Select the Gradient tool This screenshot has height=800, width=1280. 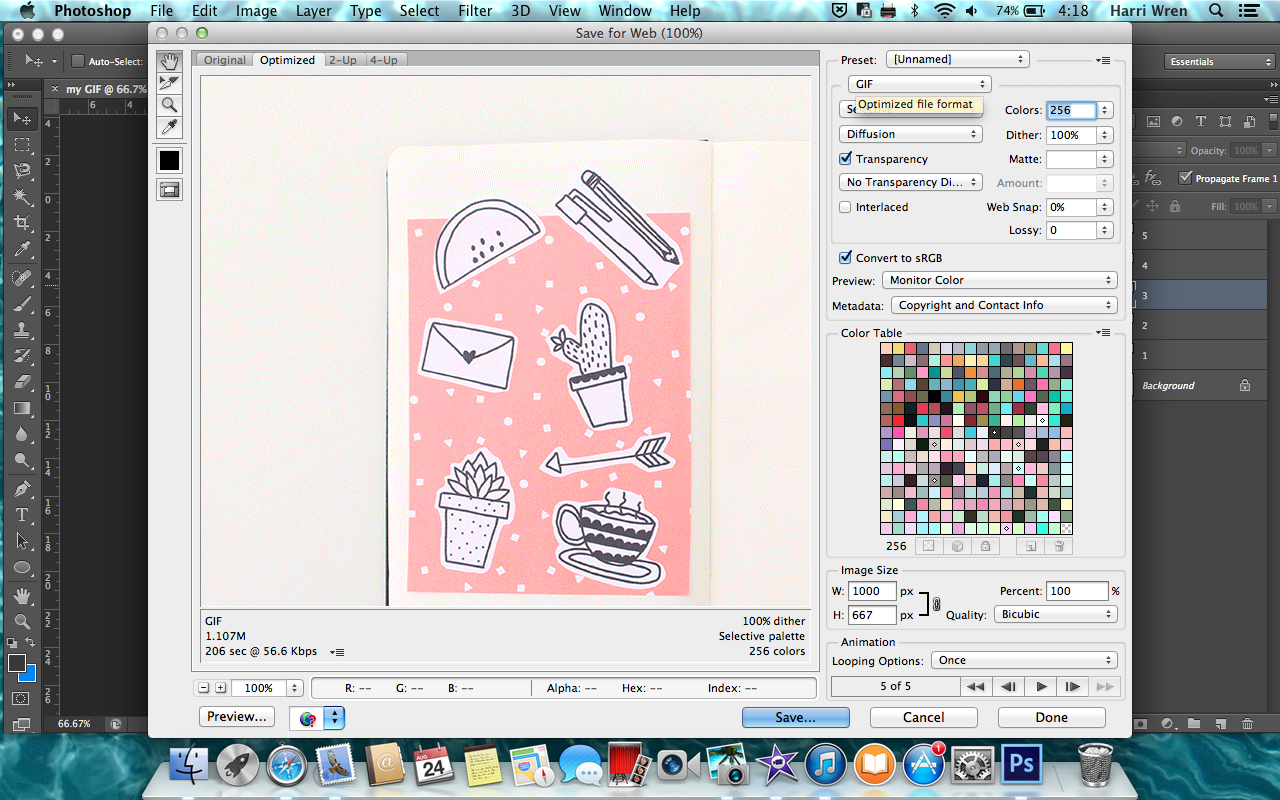coord(21,408)
